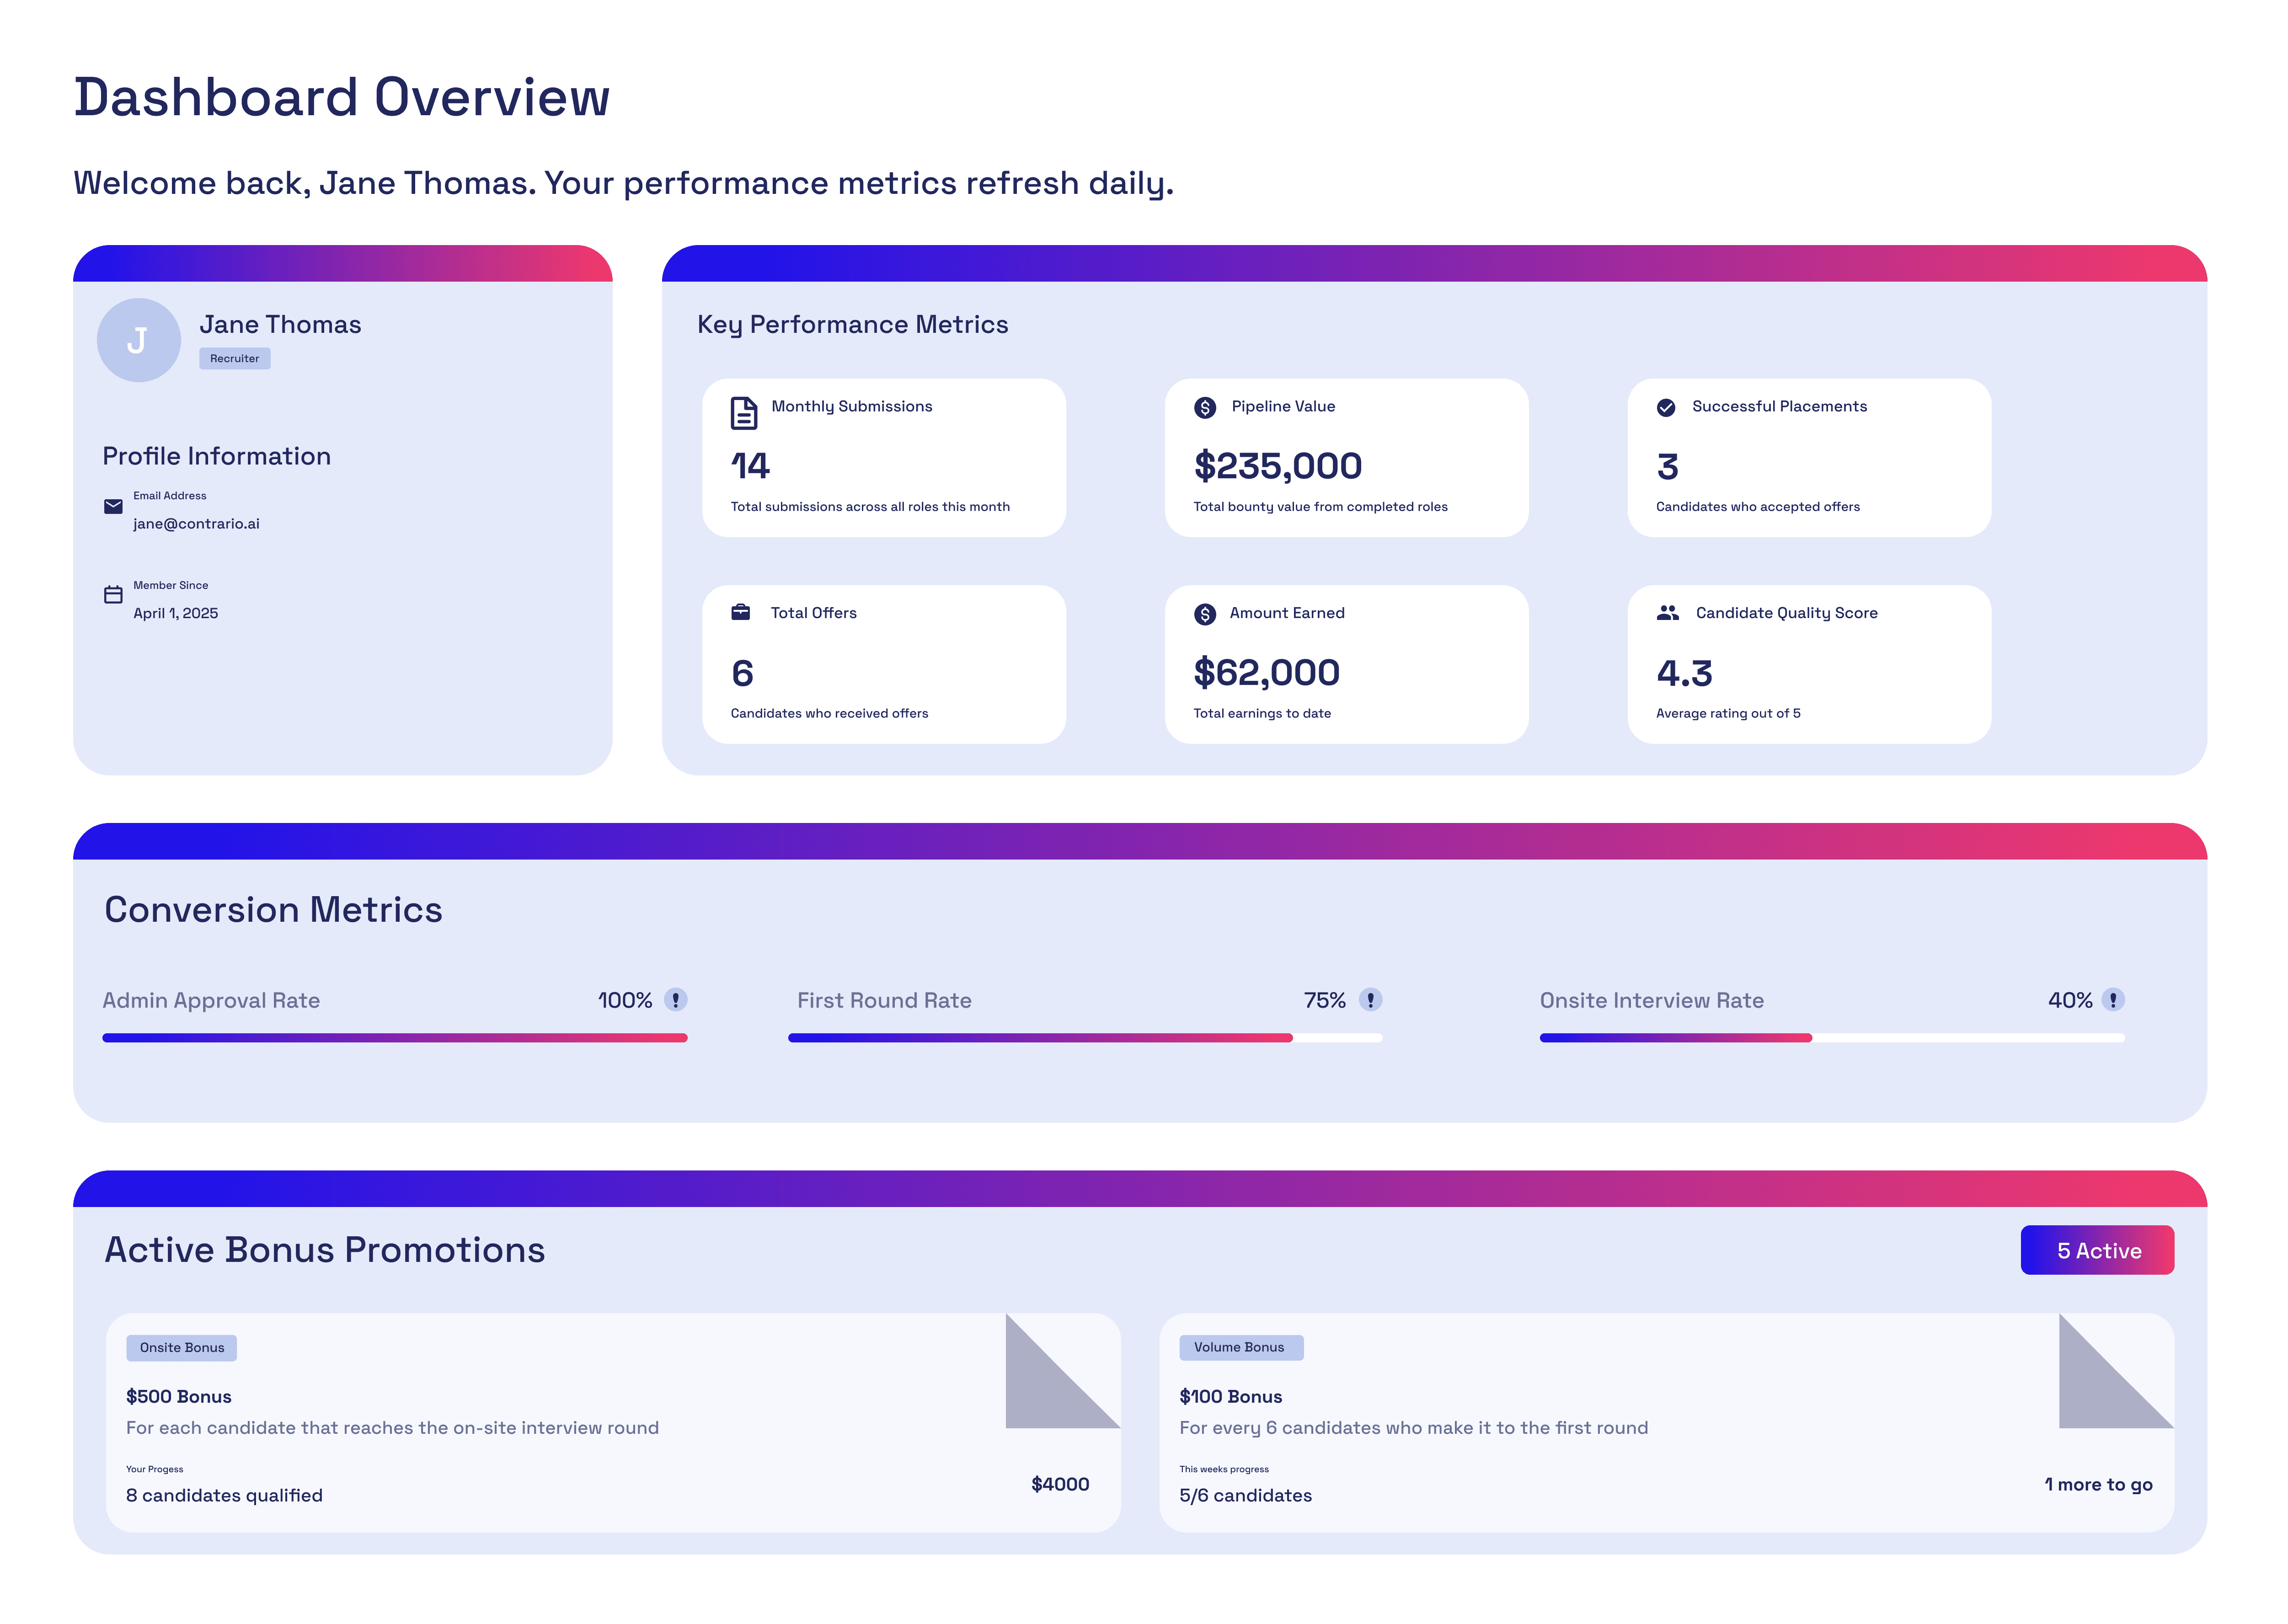Click the Total Offers briefcase icon

click(x=740, y=612)
